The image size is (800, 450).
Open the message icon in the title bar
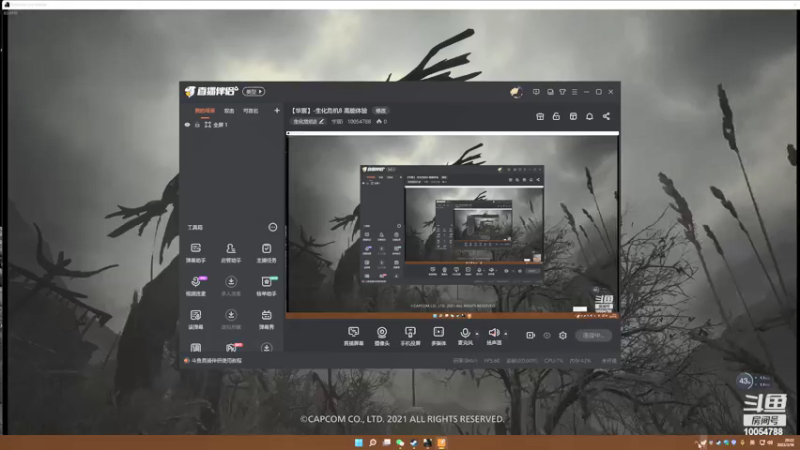click(x=536, y=92)
